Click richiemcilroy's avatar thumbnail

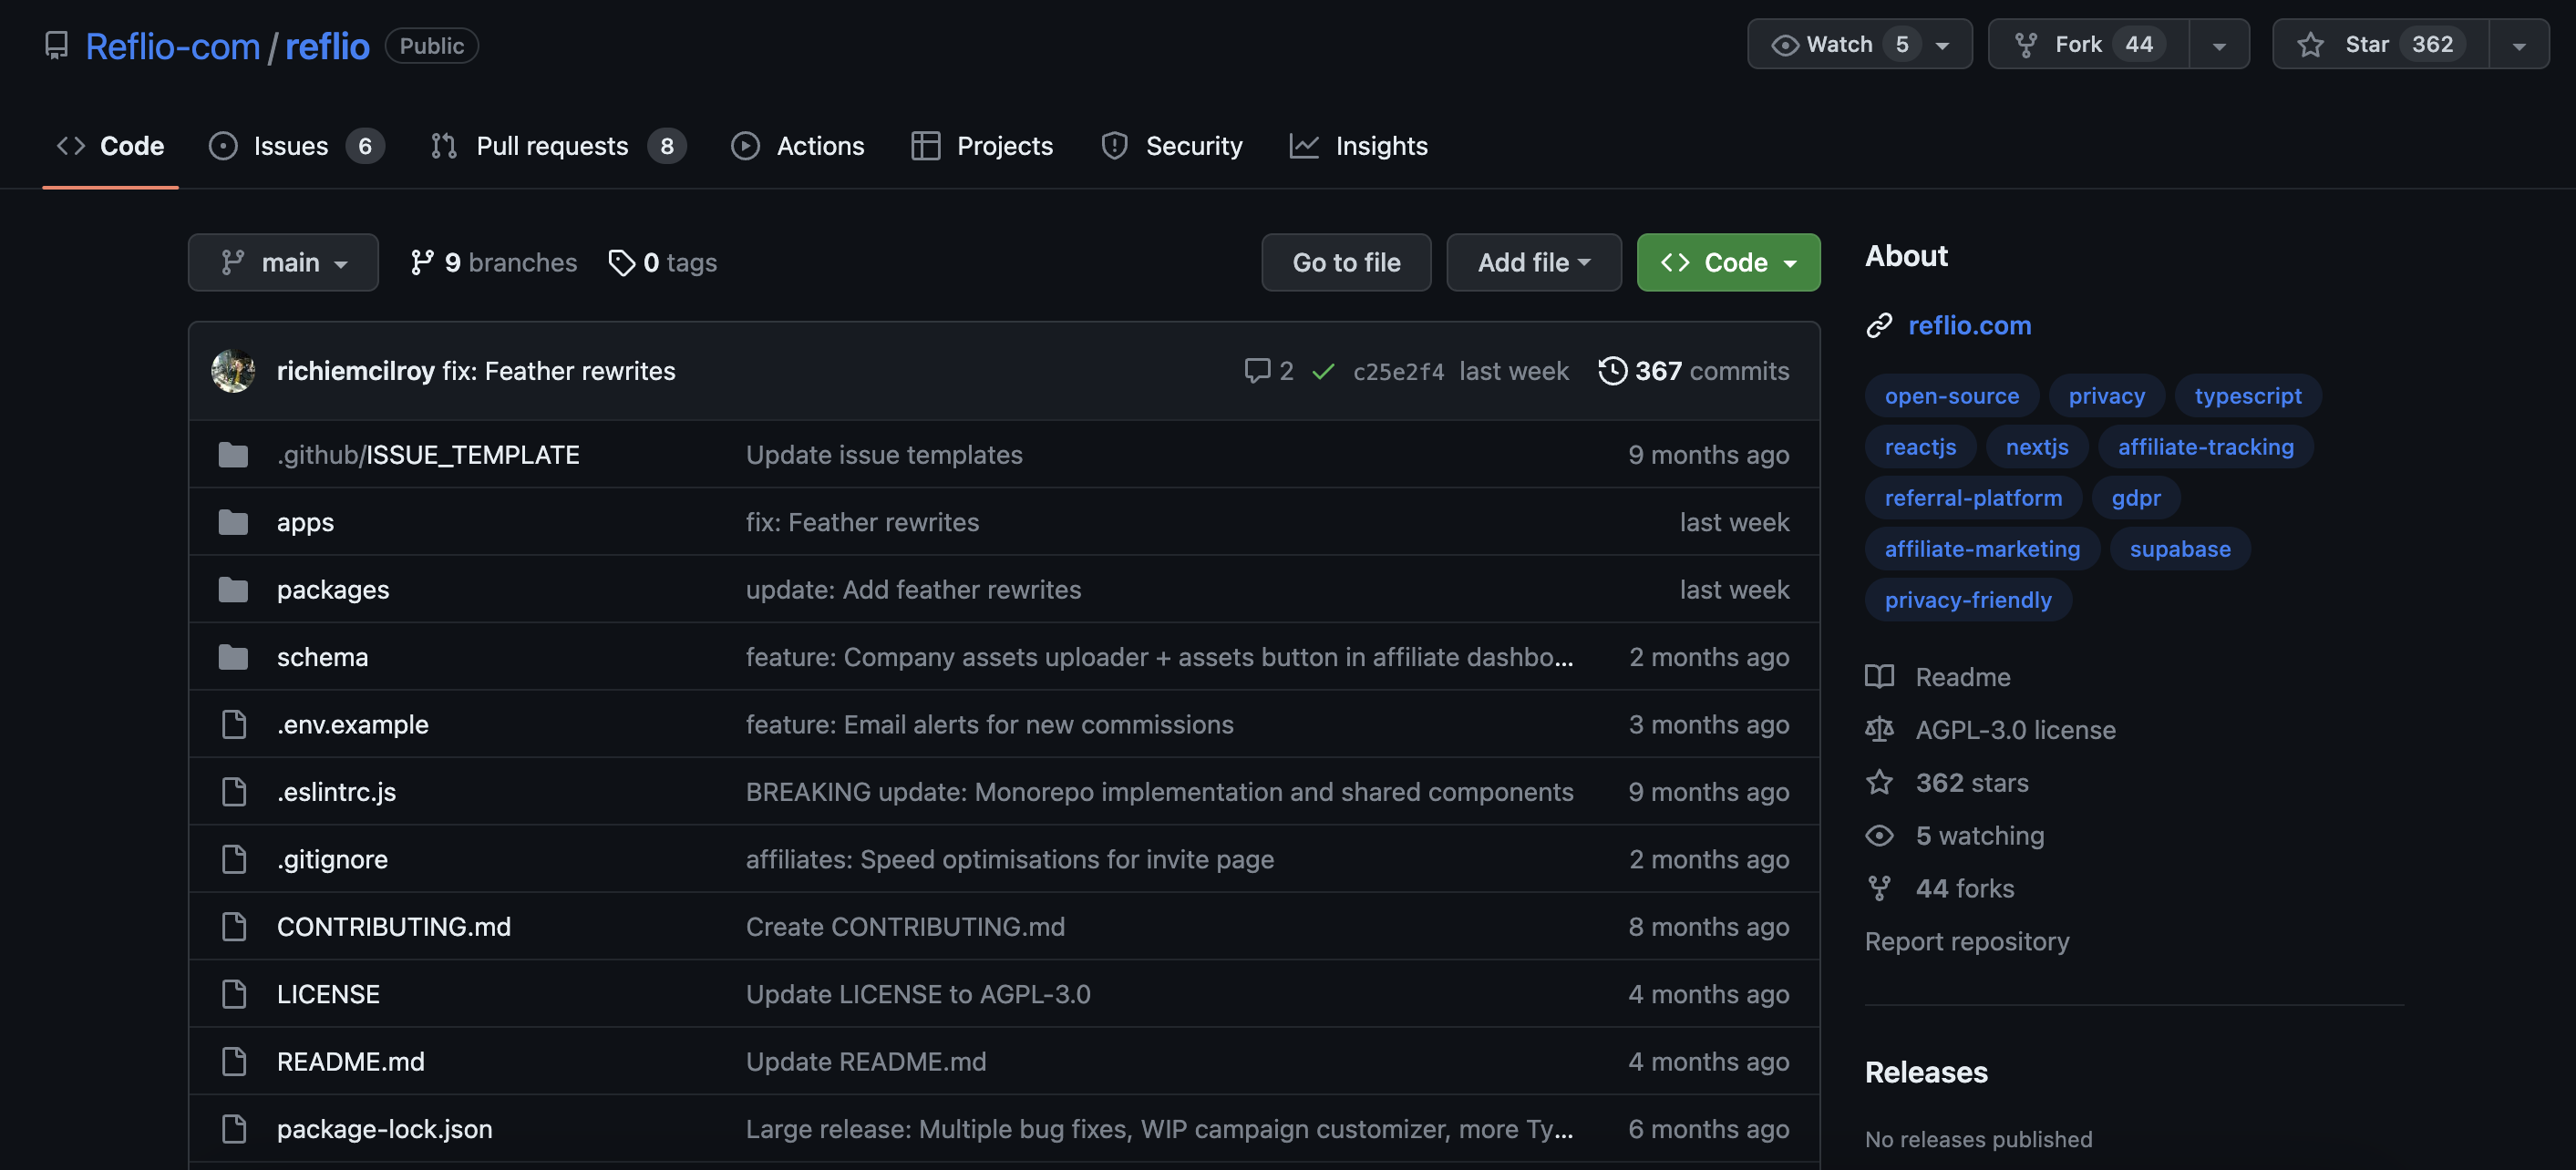(x=233, y=371)
